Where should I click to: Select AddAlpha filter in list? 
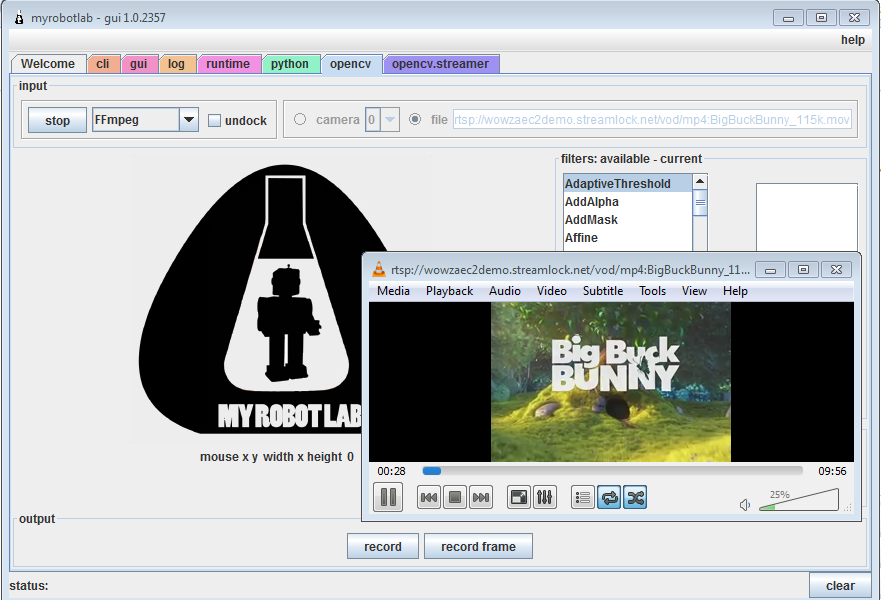pos(628,202)
